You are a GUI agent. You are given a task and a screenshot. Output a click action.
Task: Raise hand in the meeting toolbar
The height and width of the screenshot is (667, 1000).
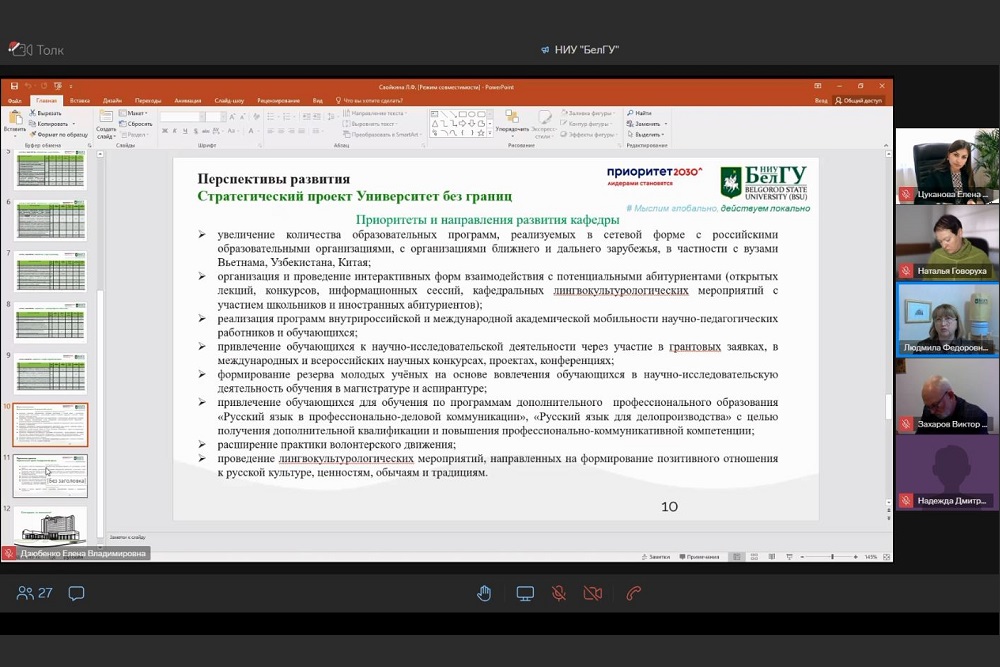point(484,593)
